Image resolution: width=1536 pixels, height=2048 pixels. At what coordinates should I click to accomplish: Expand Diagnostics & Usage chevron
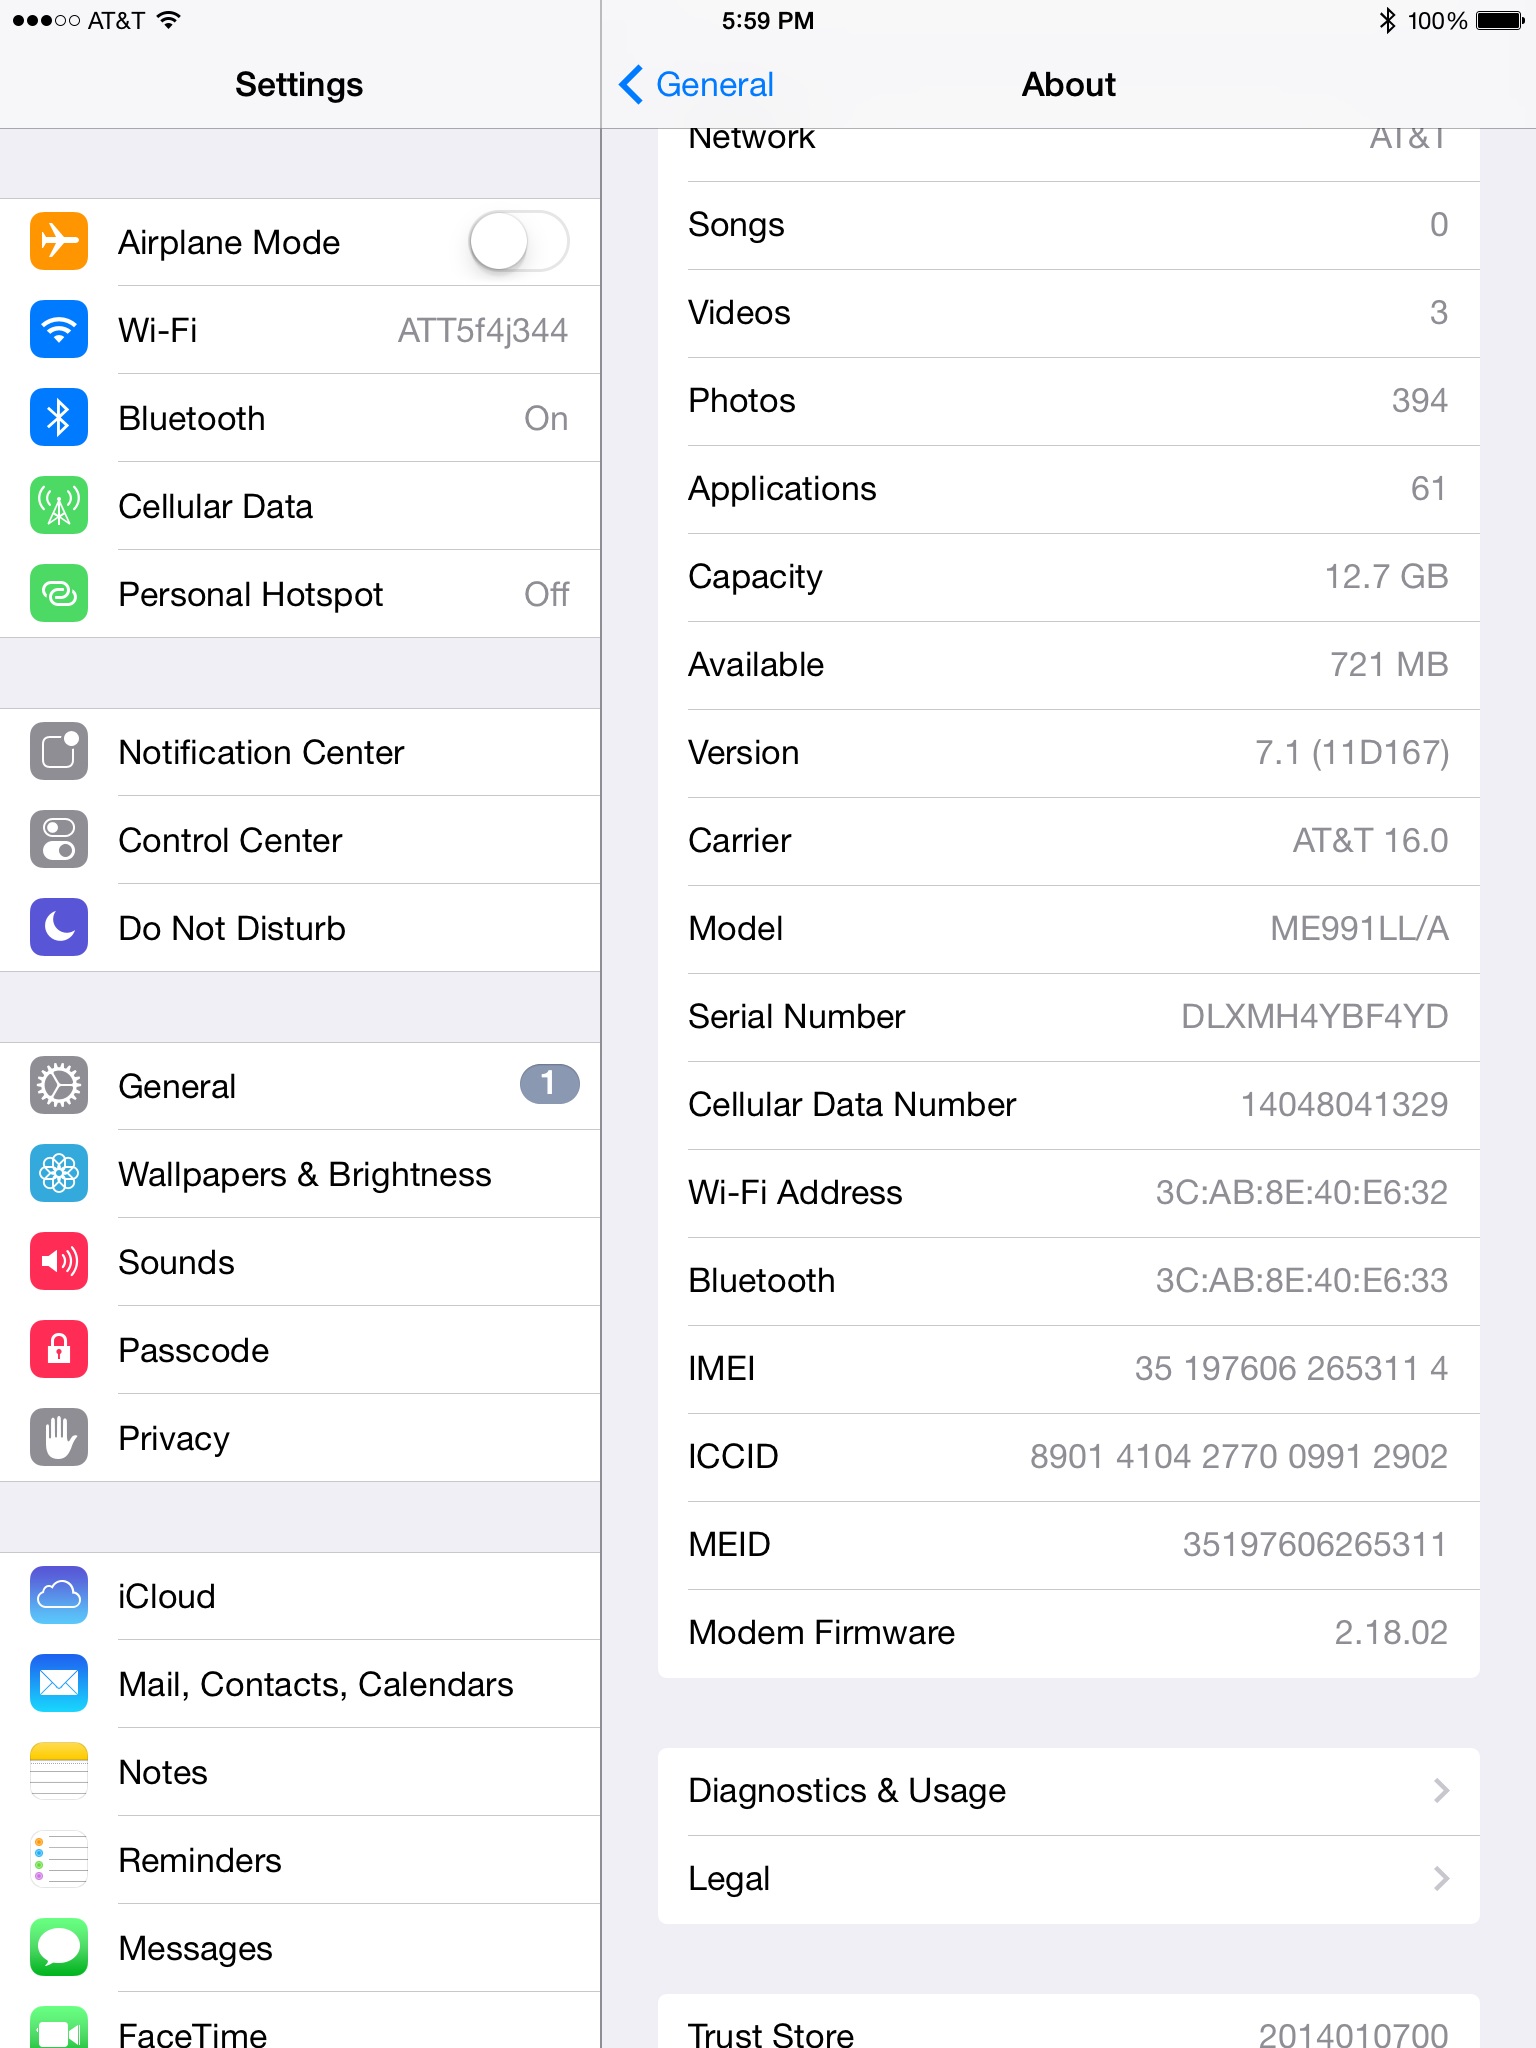[1441, 1790]
